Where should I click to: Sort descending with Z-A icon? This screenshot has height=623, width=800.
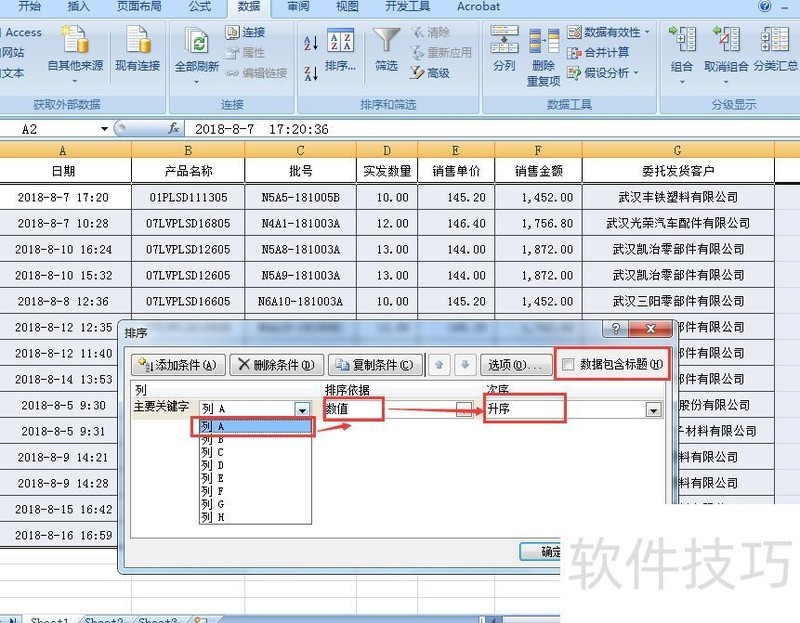click(311, 73)
